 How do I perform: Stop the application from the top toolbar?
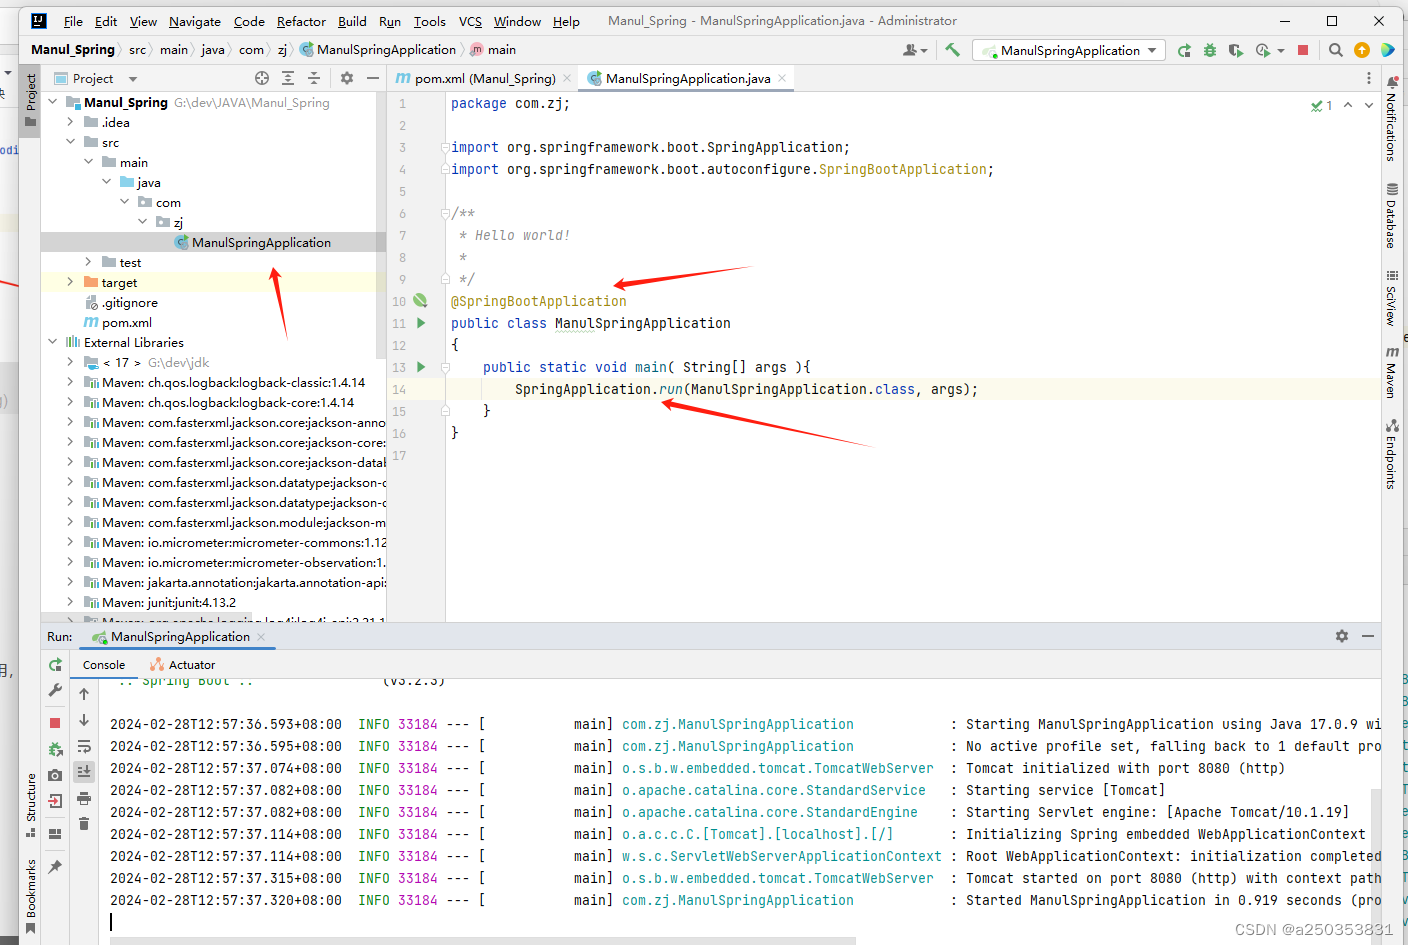click(x=1303, y=50)
